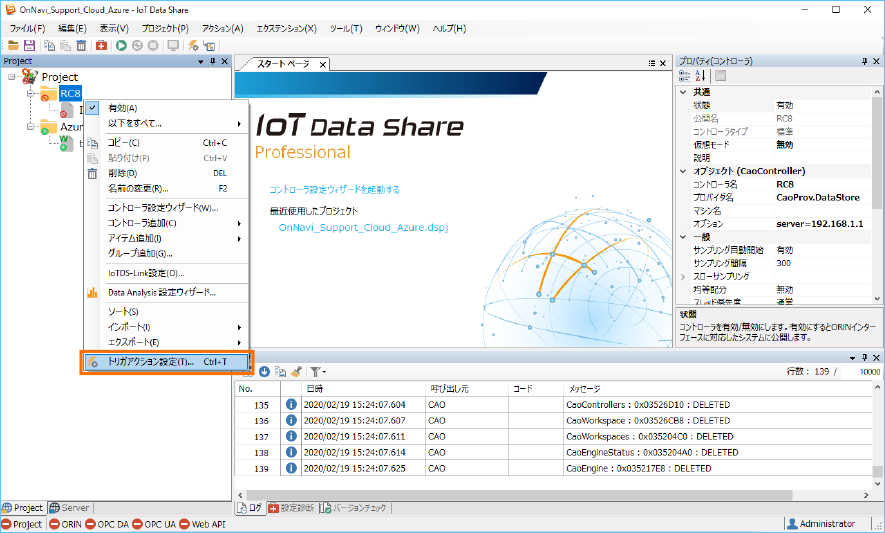885x533 pixels.
Task: Toggle the checked 有効(A) menu item
Action: [x=122, y=108]
